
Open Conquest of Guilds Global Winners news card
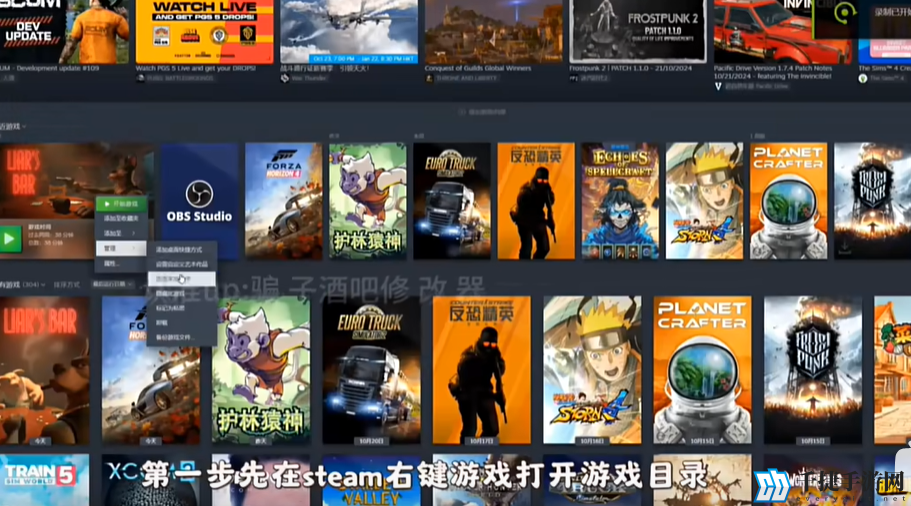(493, 31)
